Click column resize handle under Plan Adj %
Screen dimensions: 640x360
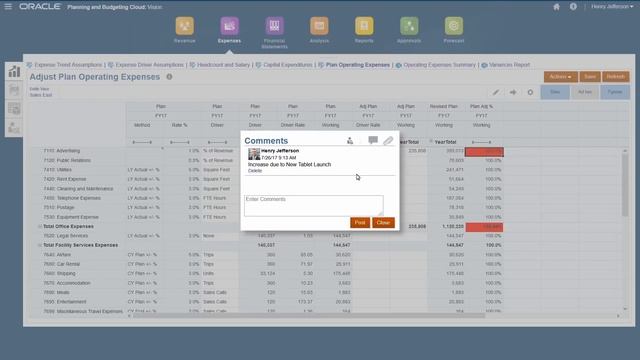tap(482, 142)
